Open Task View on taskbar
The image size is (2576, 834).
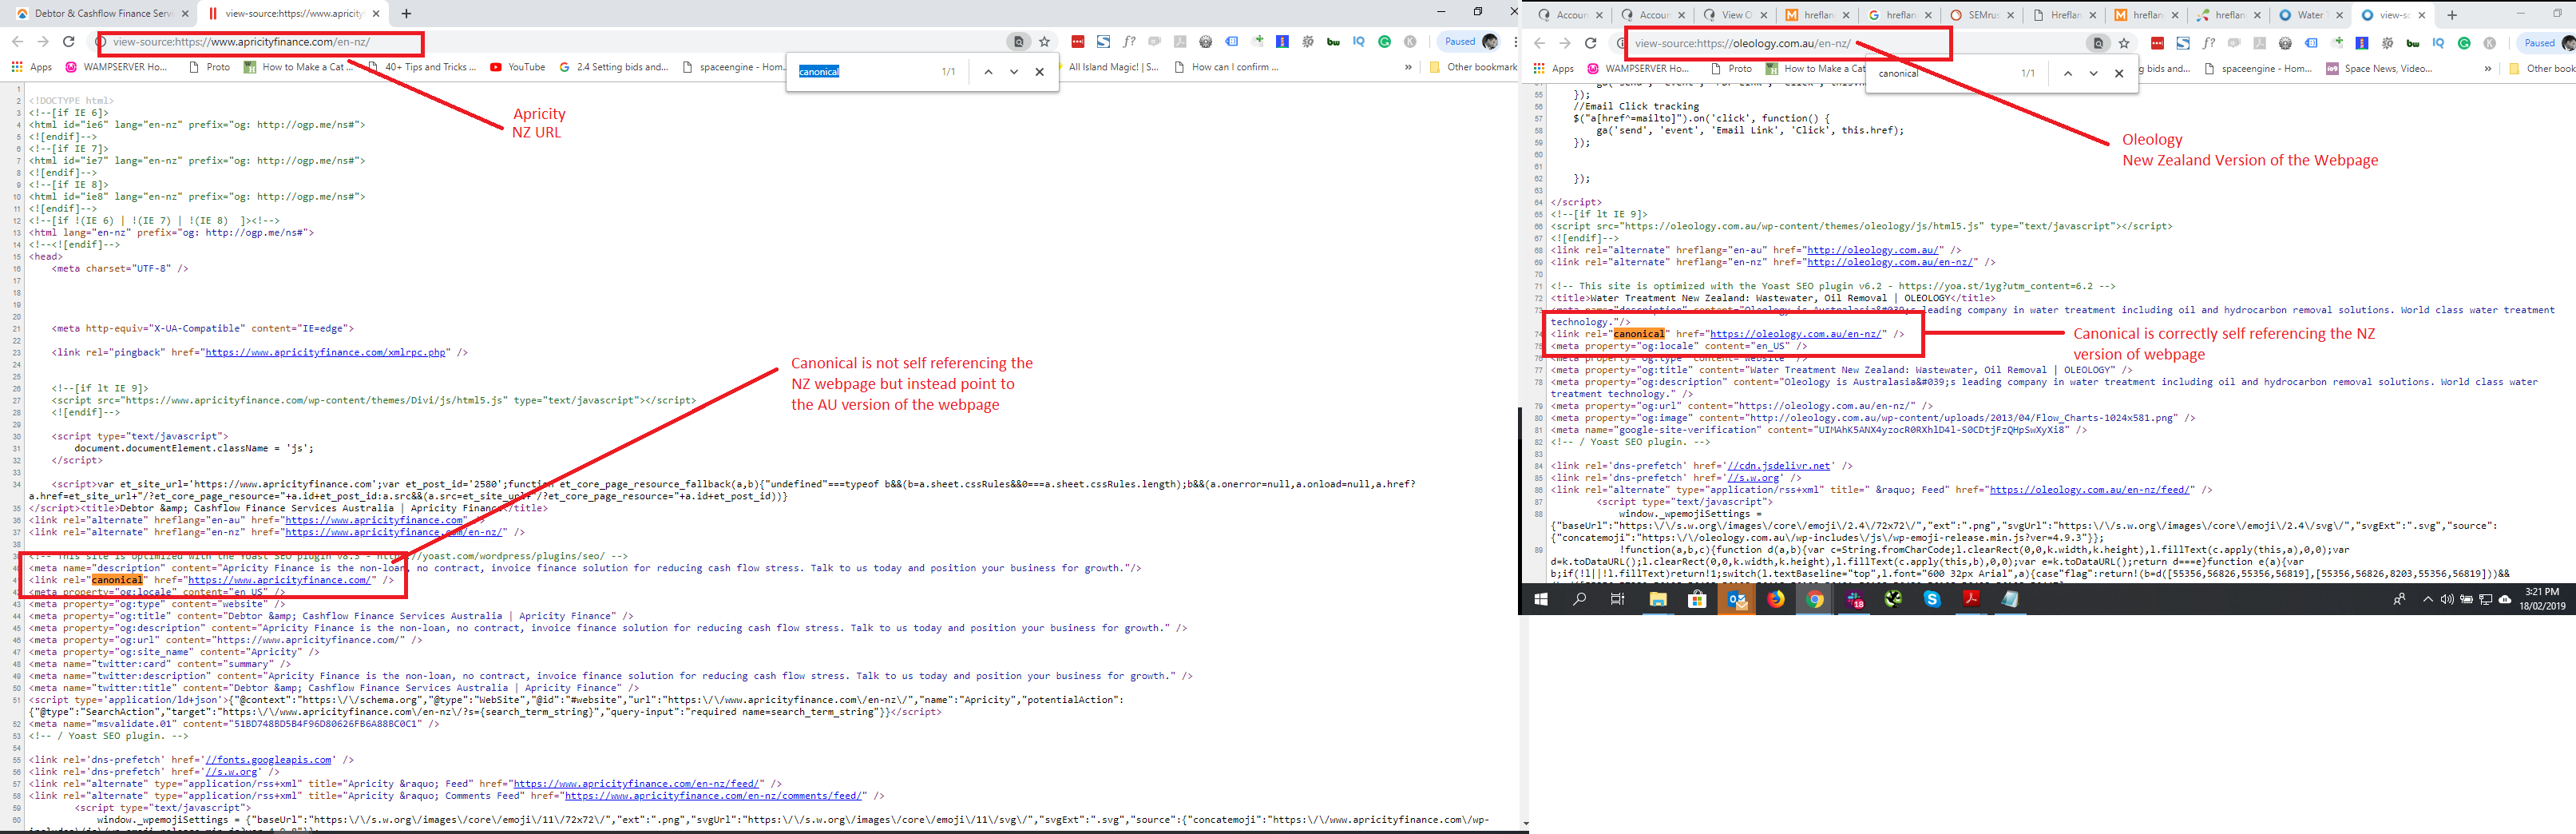point(1617,599)
